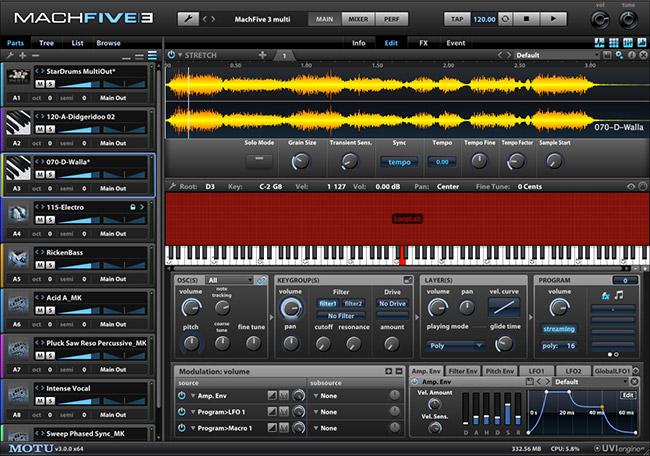Click the Edit button in envelope editor
The image size is (650, 456).
point(628,394)
